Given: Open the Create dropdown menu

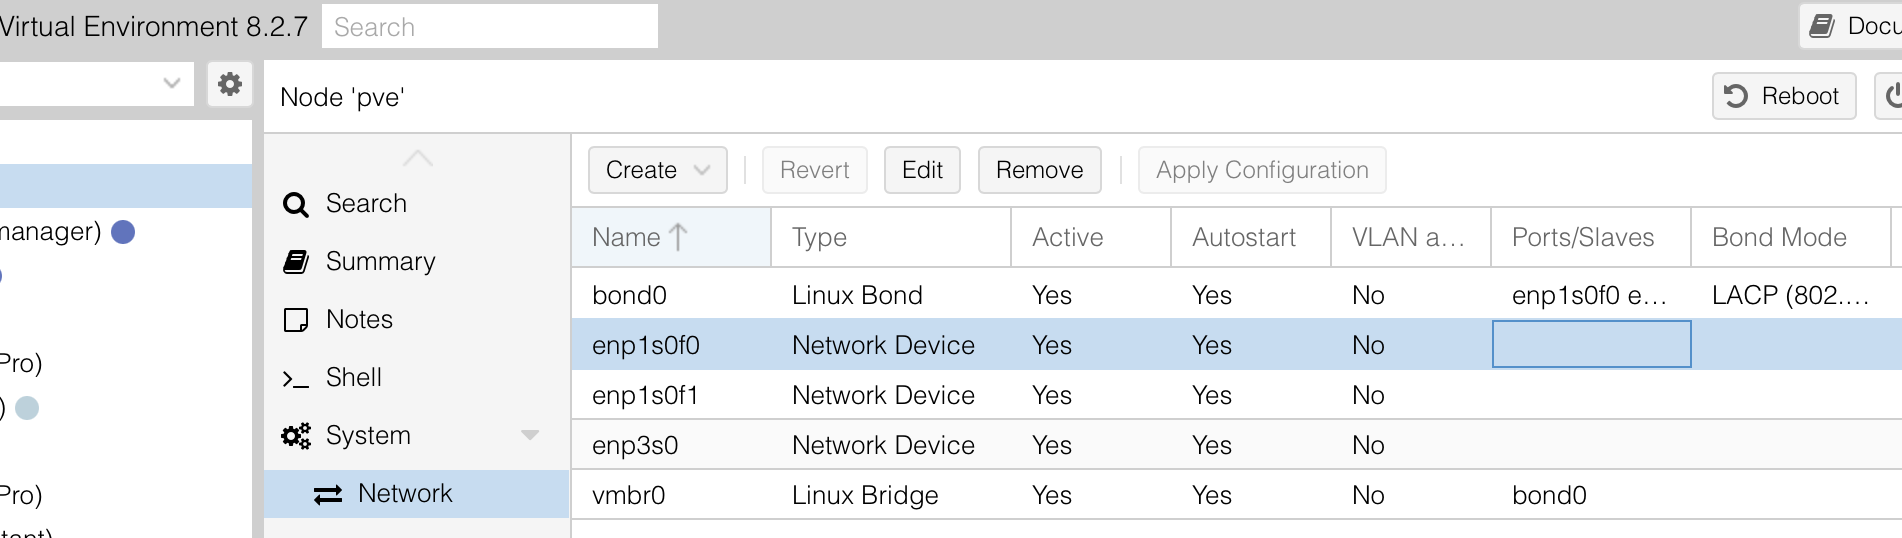Looking at the screenshot, I should pos(657,170).
